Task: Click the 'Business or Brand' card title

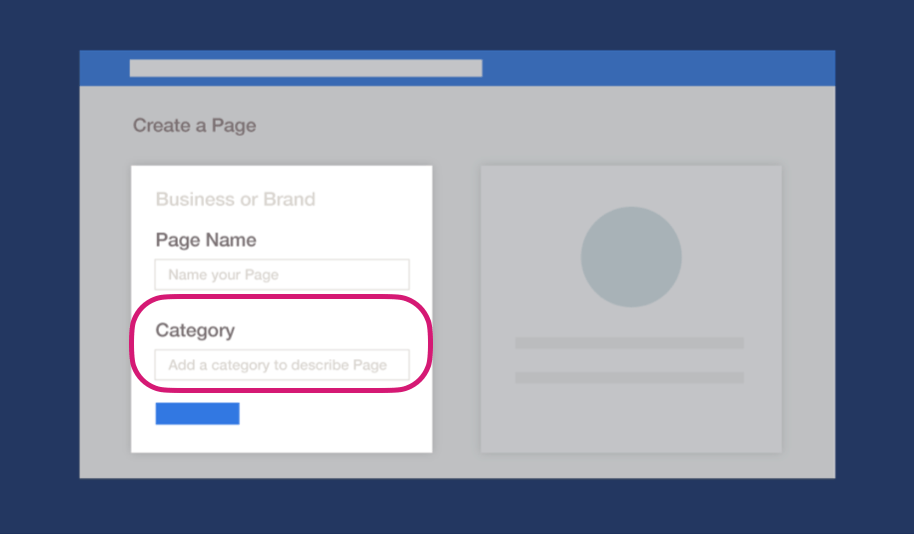Action: tap(235, 199)
